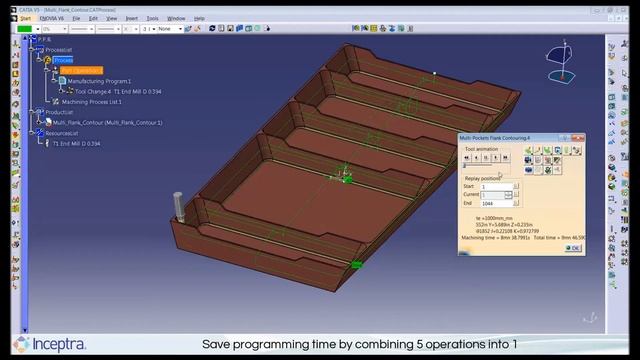Screen dimensions: 640x360
Task: Click the Current position spinner arrows
Action: [509, 195]
